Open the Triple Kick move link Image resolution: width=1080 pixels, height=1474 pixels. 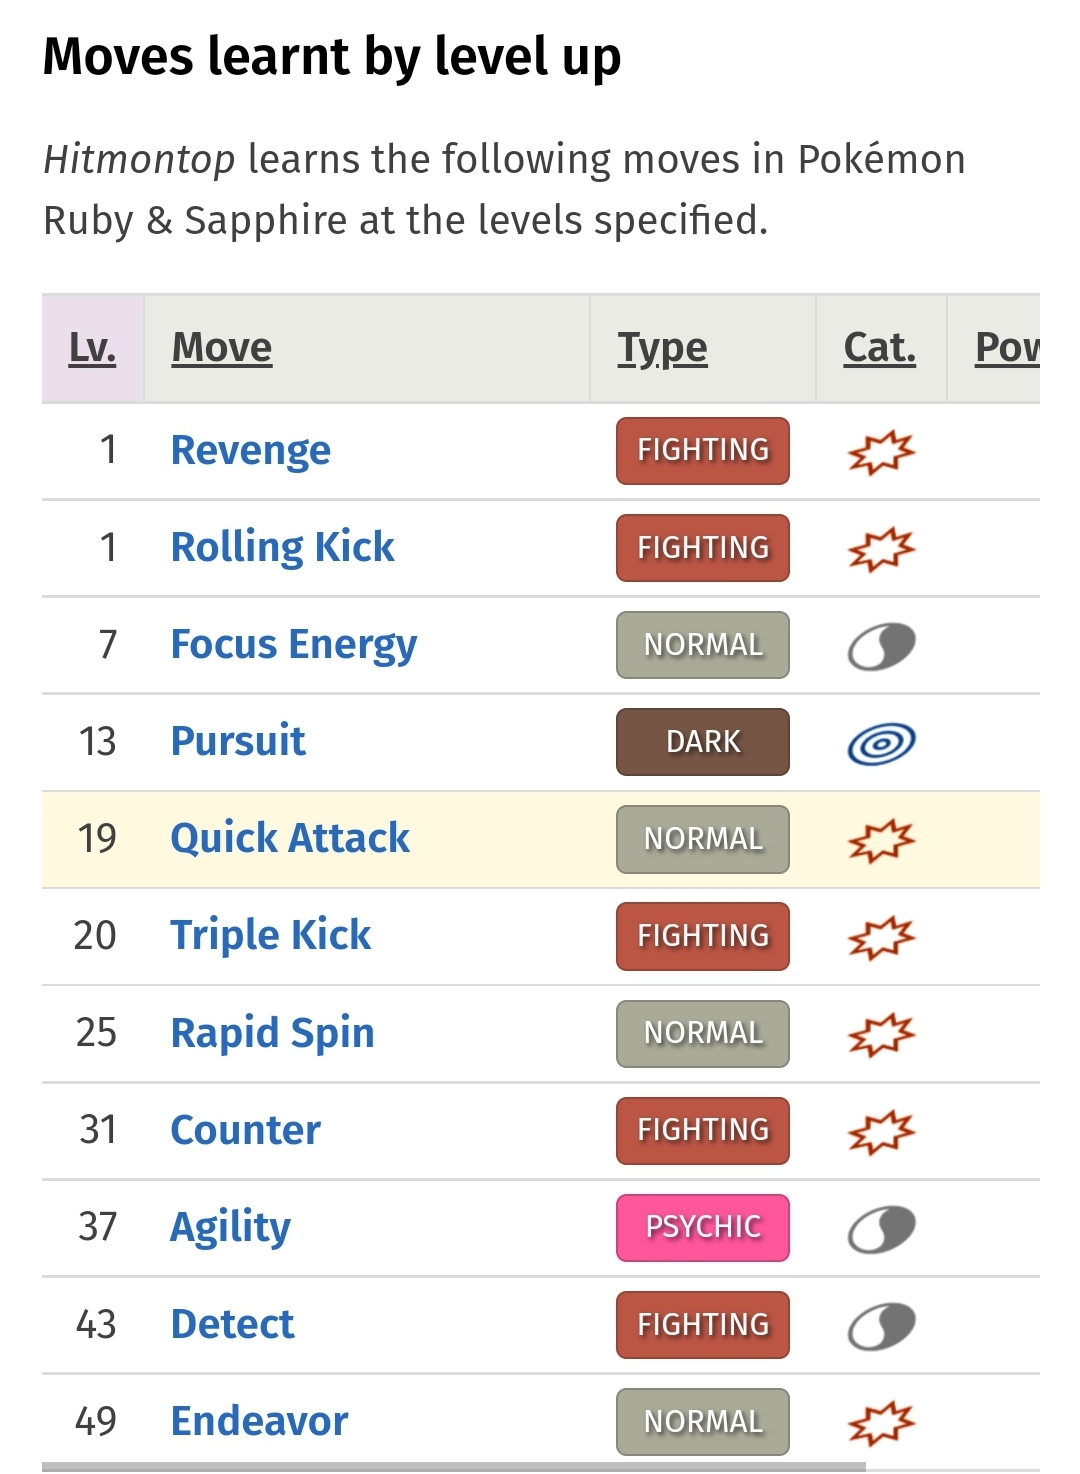pos(271,935)
